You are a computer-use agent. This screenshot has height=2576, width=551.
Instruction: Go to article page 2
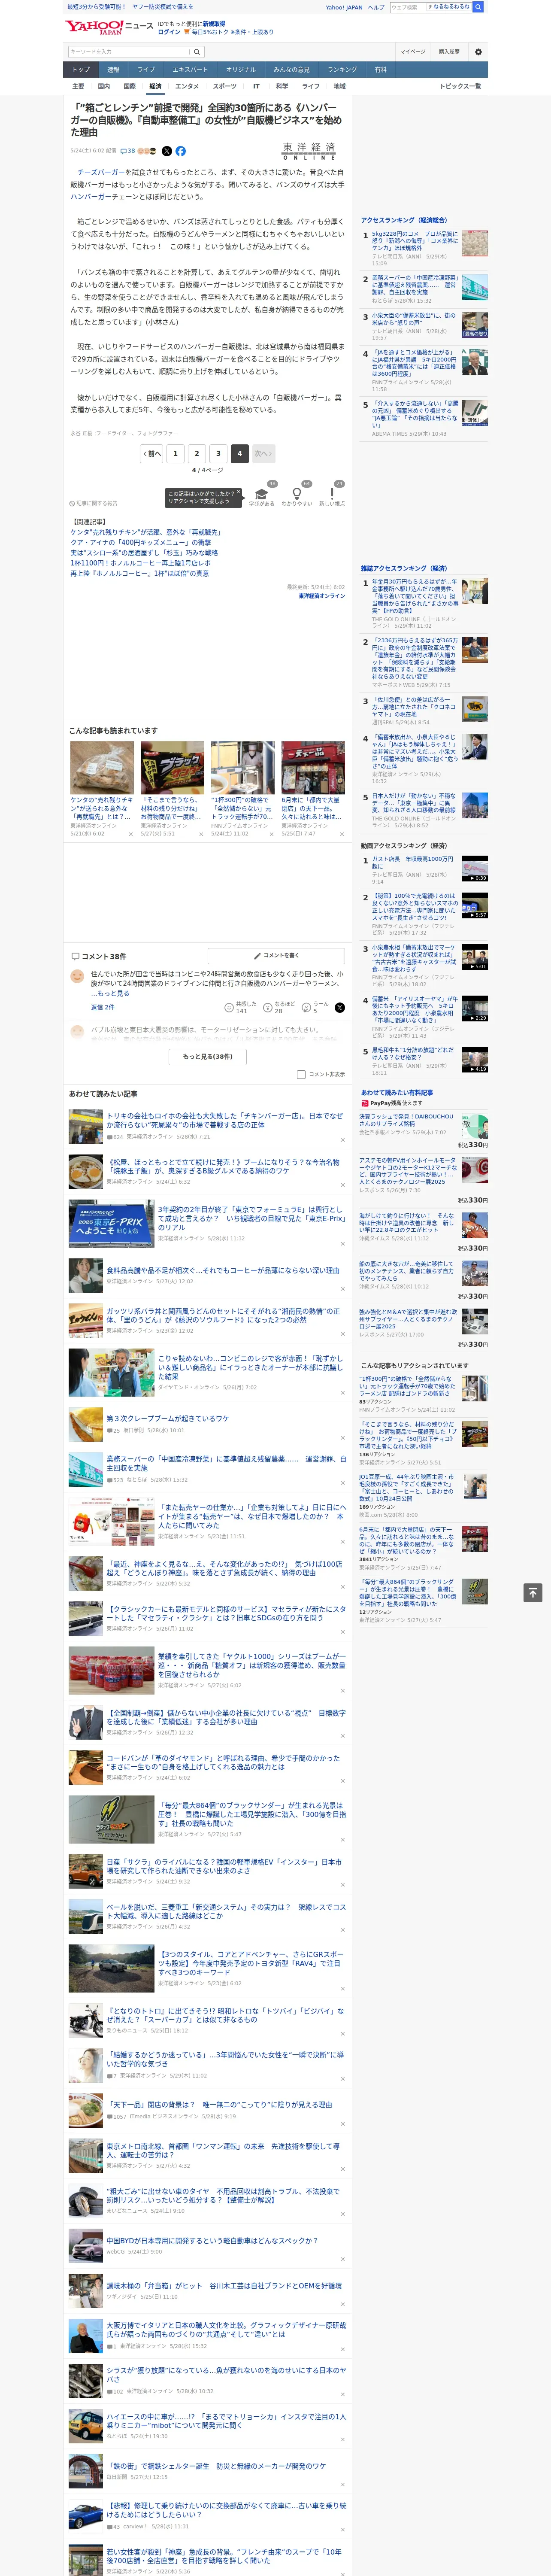coord(197,453)
